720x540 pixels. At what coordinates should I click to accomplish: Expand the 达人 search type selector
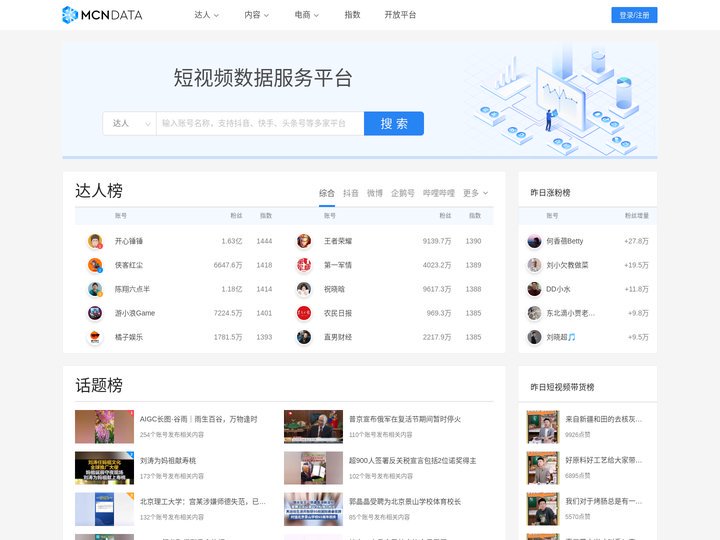129,124
